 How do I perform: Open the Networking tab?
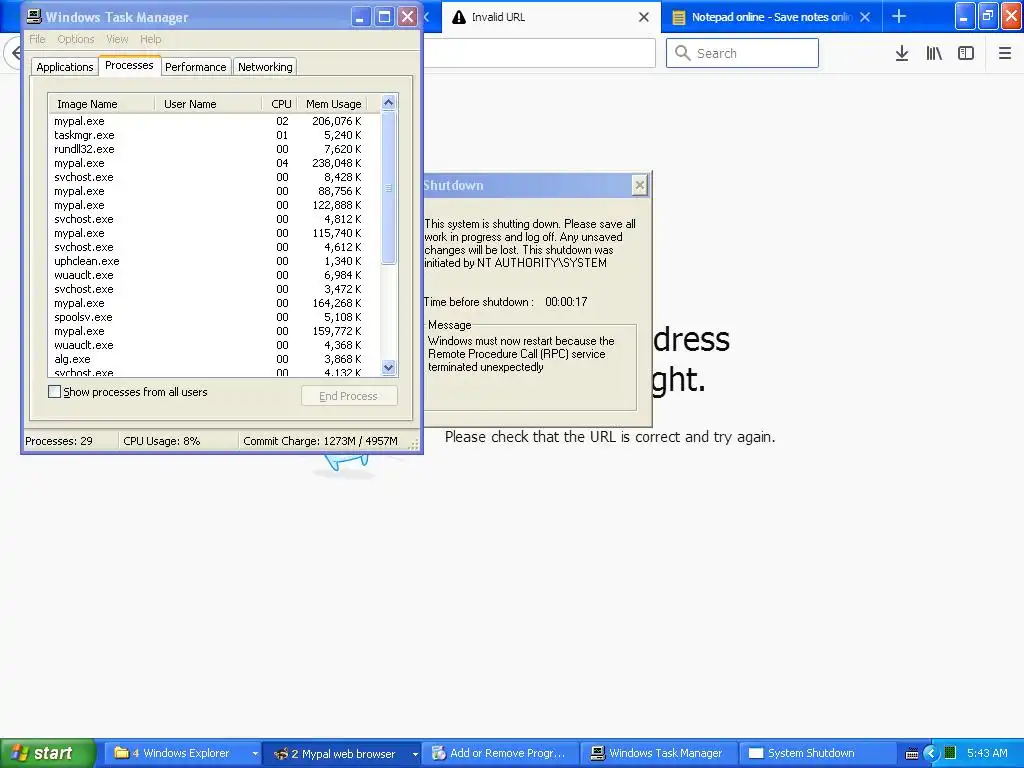point(265,67)
